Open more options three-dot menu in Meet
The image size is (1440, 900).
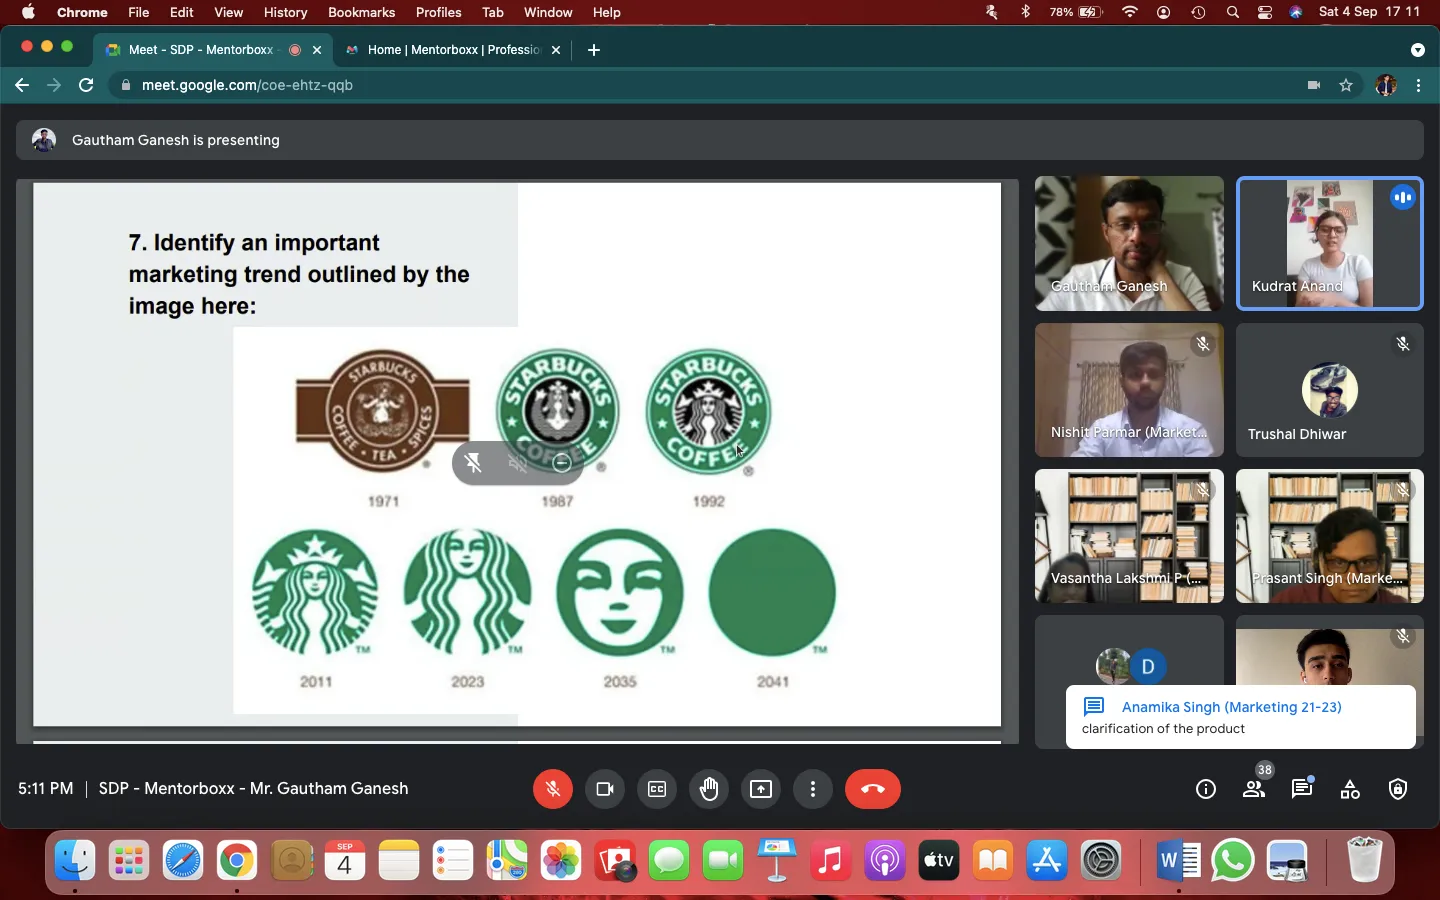point(813,789)
